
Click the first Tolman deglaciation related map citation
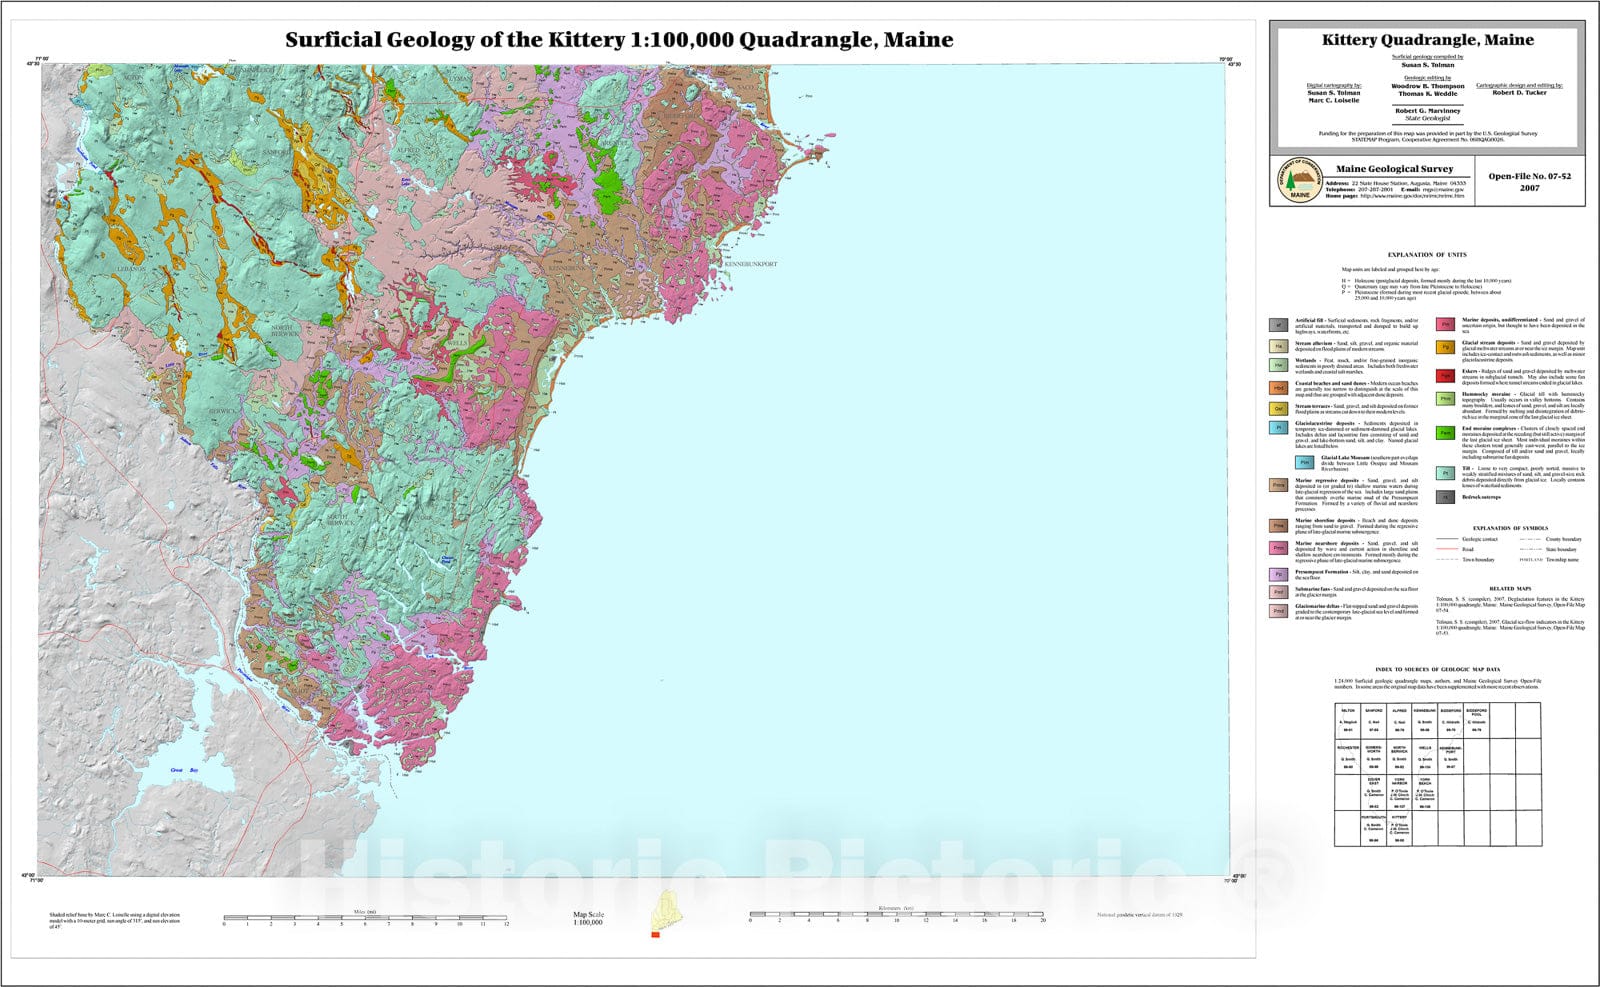click(x=1510, y=604)
